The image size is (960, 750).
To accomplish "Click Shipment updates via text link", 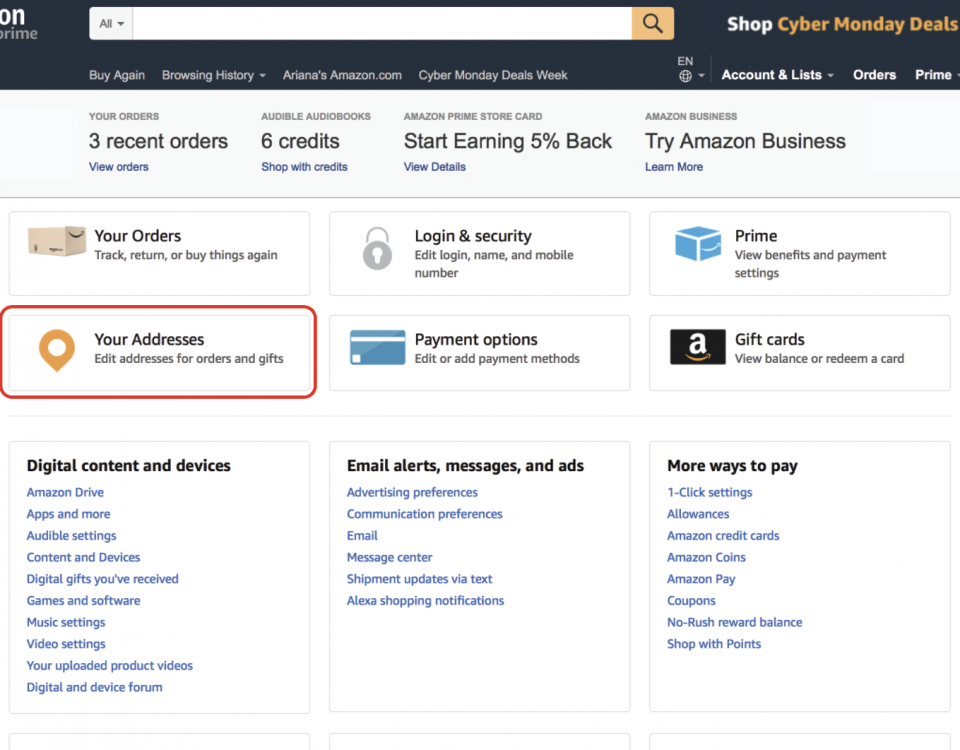I will 419,579.
